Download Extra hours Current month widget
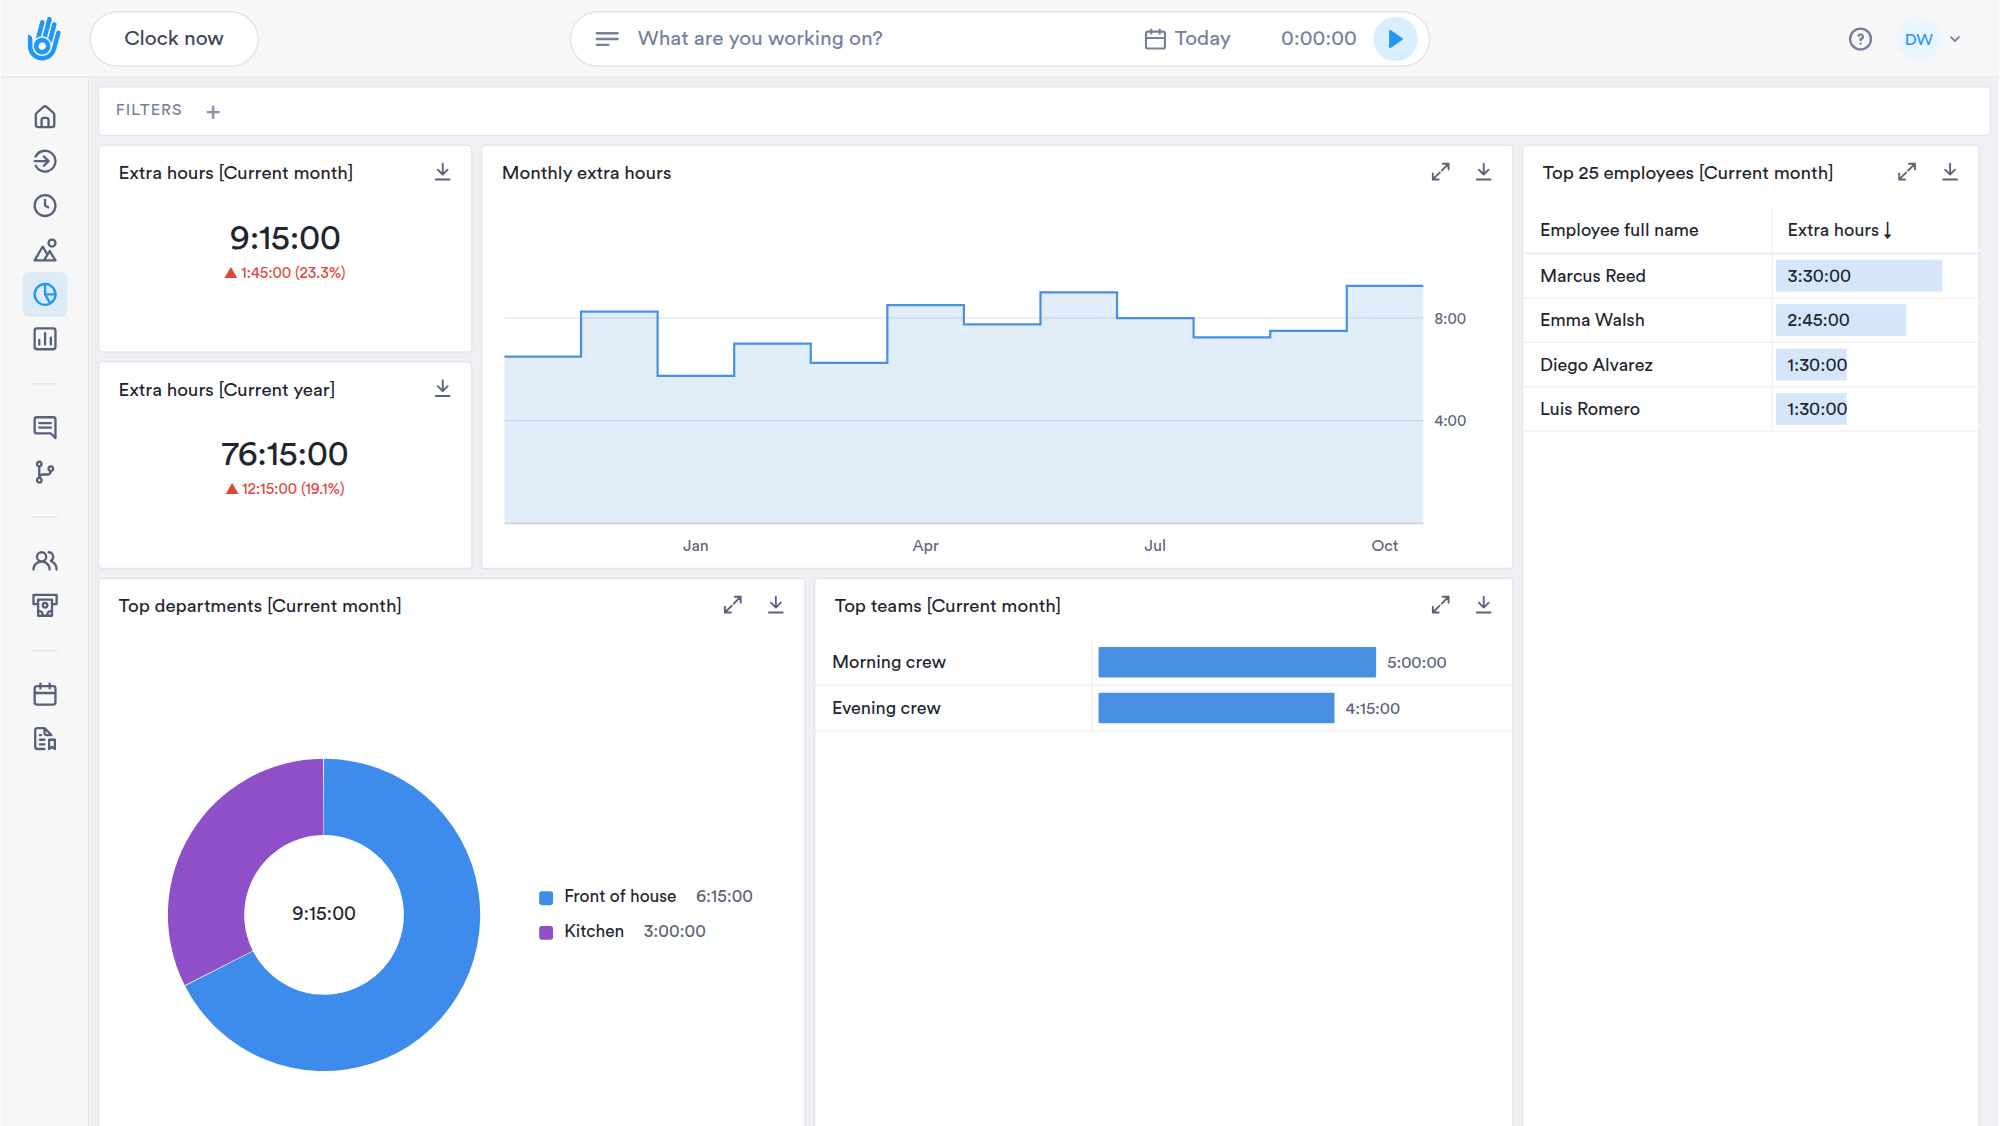 point(443,172)
